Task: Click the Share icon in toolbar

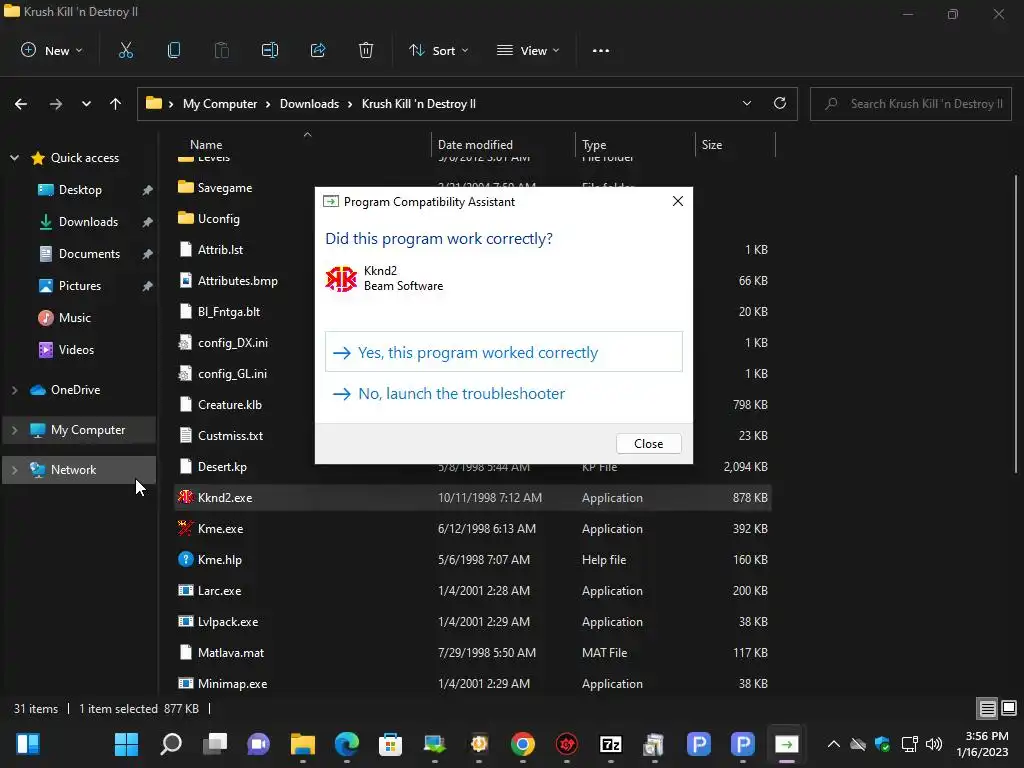Action: click(318, 50)
